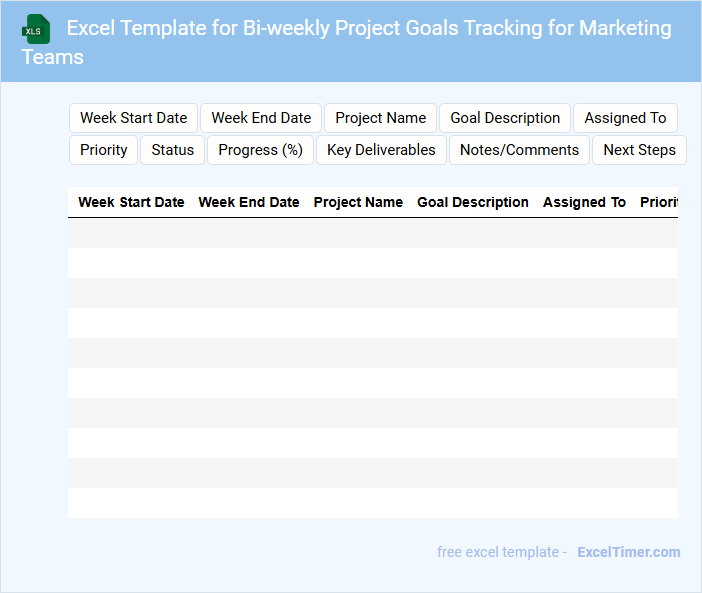Choose the Goal Description tag
Viewport: 702px width, 593px height.
(505, 118)
